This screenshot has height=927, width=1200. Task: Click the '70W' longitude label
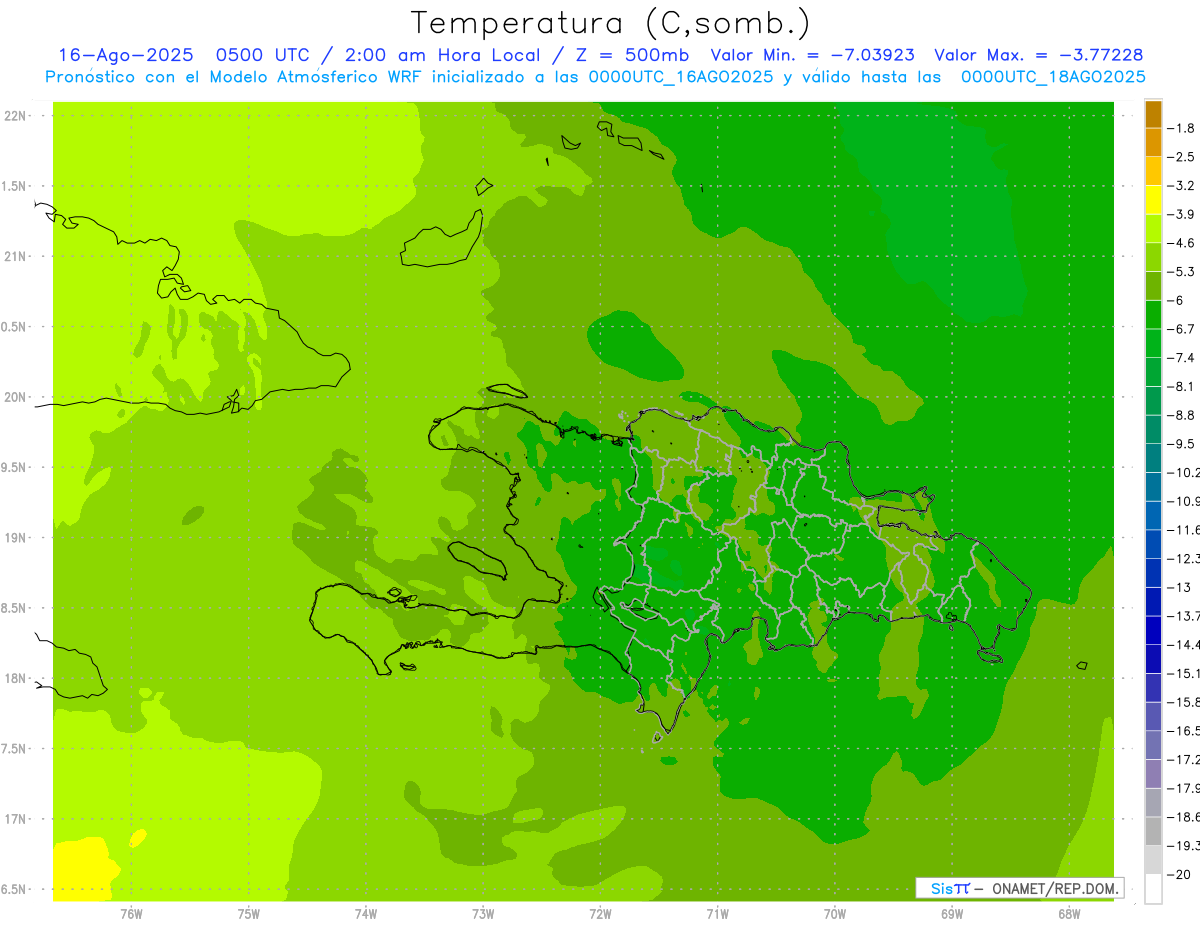(835, 915)
